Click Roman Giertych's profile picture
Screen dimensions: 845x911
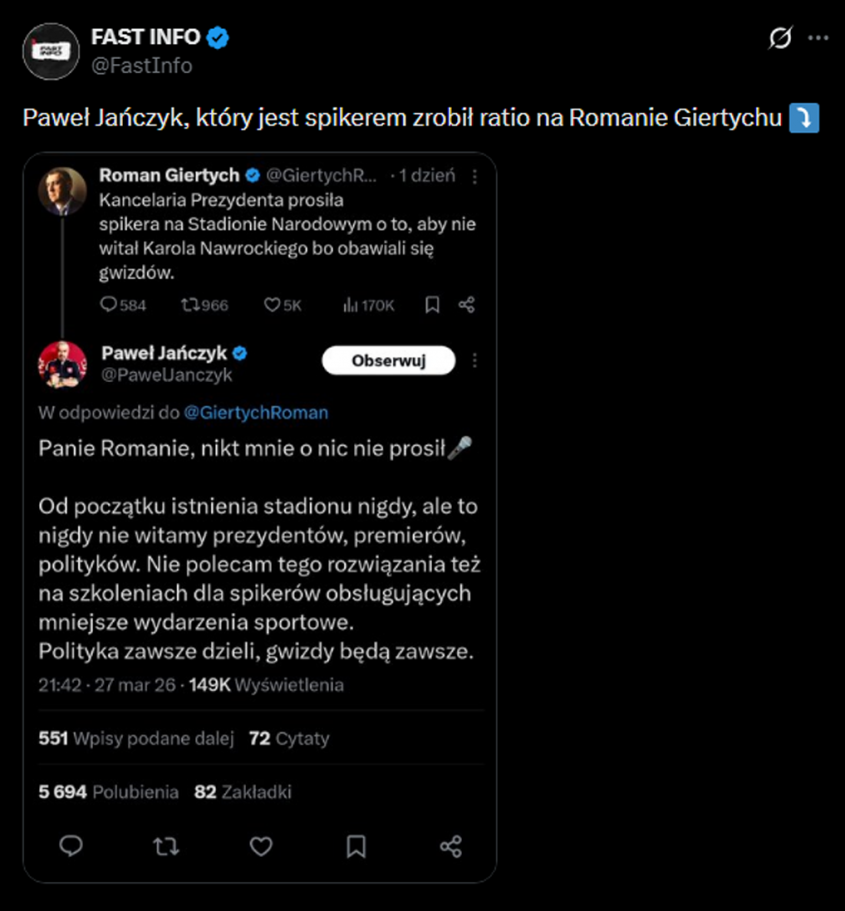pos(62,190)
